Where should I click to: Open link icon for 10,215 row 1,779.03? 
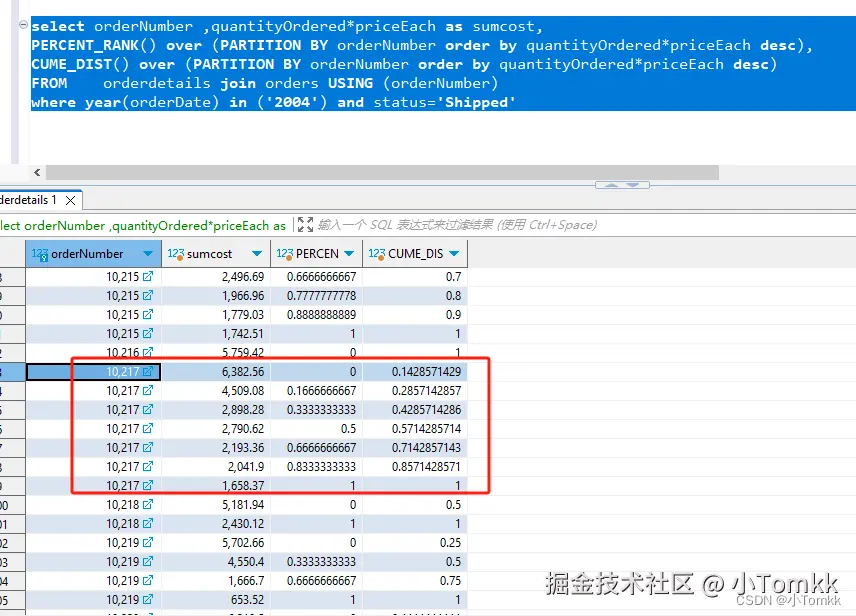pos(148,315)
